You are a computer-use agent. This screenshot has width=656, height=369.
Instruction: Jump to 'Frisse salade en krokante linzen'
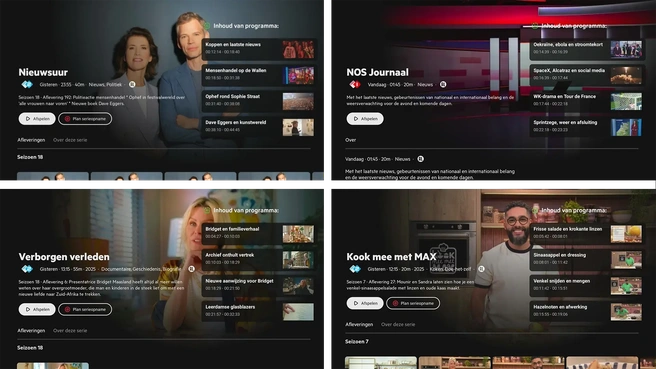click(587, 233)
